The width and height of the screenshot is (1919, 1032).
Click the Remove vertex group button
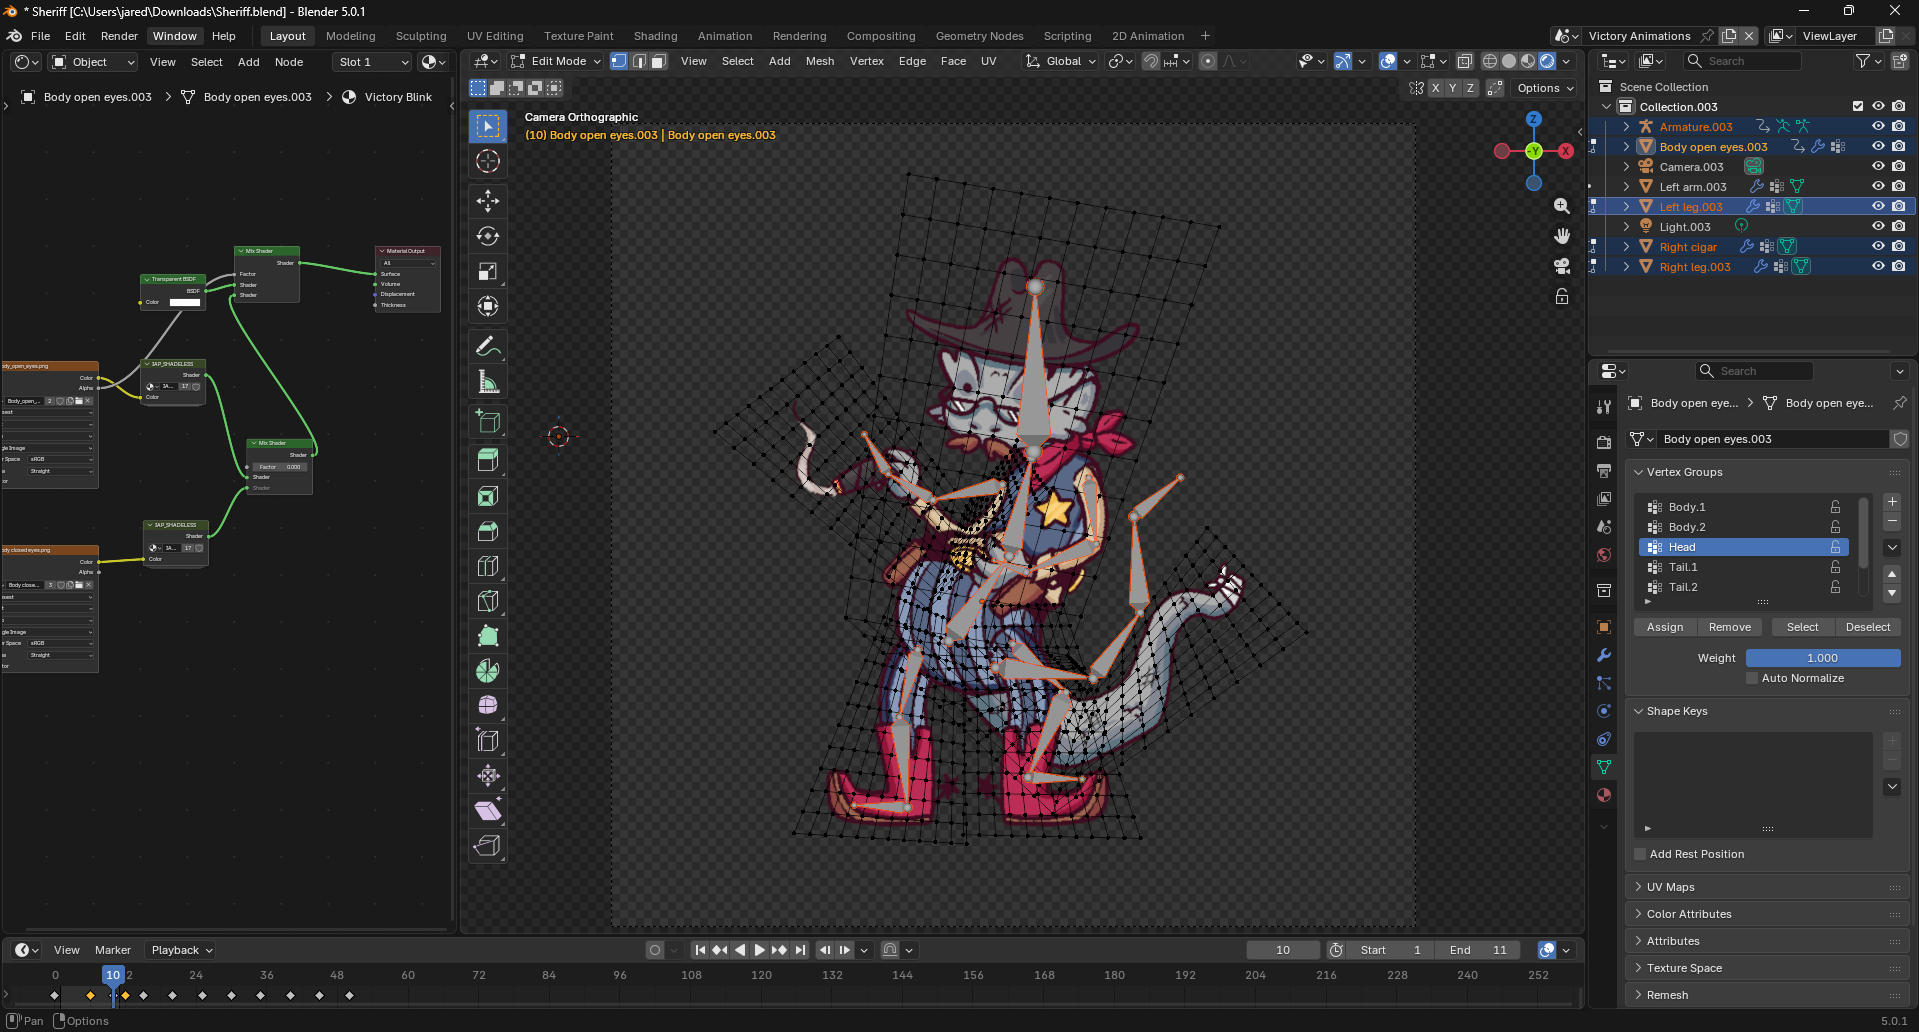click(x=1730, y=627)
